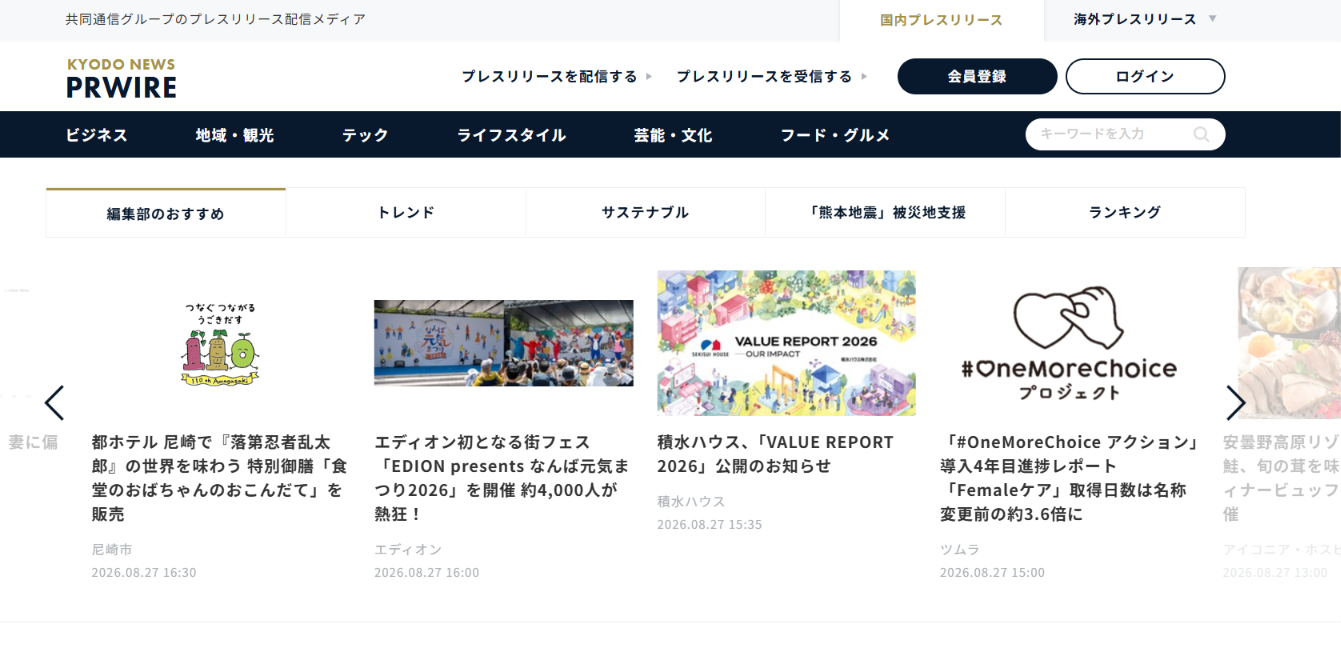The width and height of the screenshot is (1341, 666).
Task: Click the Kyodo News PRWIRE logo
Action: [121, 78]
